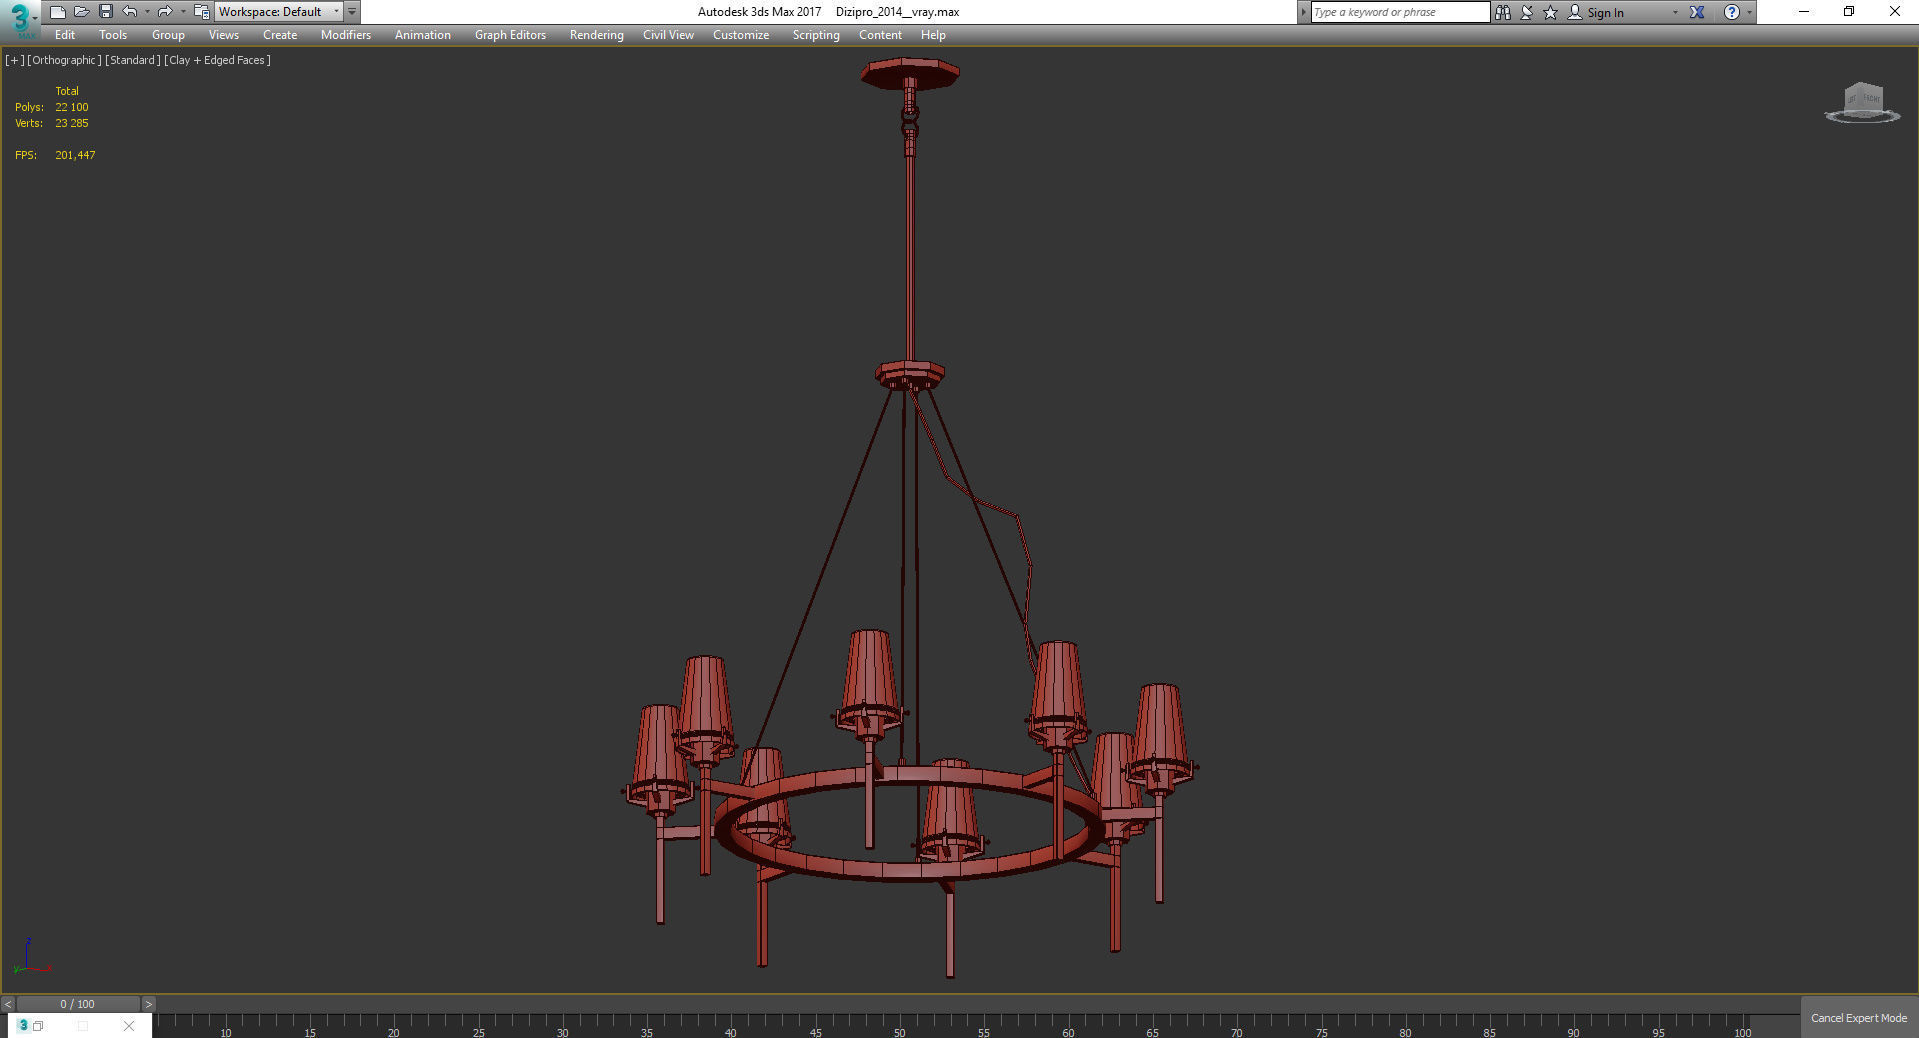This screenshot has height=1038, width=1919.
Task: Click Cancel Expert Mode button
Action: tap(1859, 1018)
